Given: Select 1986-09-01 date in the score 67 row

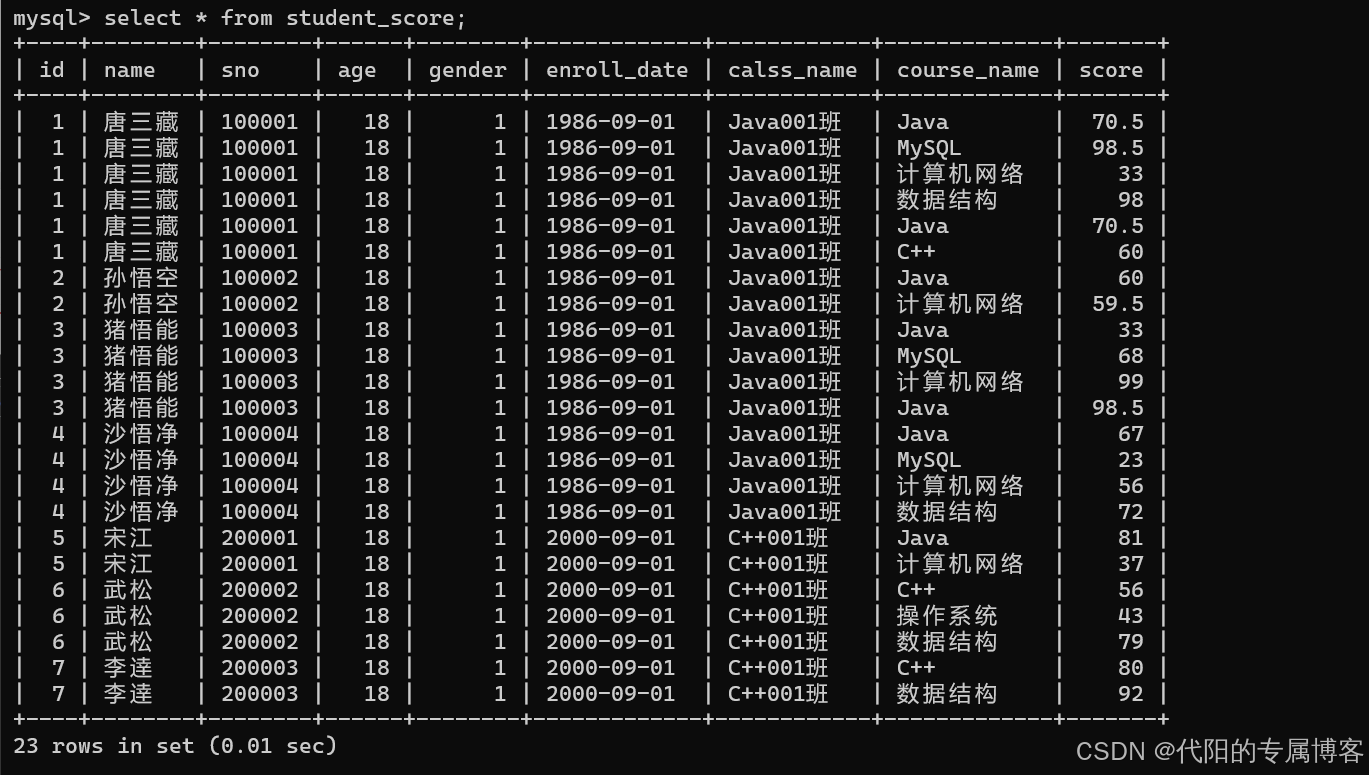Looking at the screenshot, I should click(611, 434).
